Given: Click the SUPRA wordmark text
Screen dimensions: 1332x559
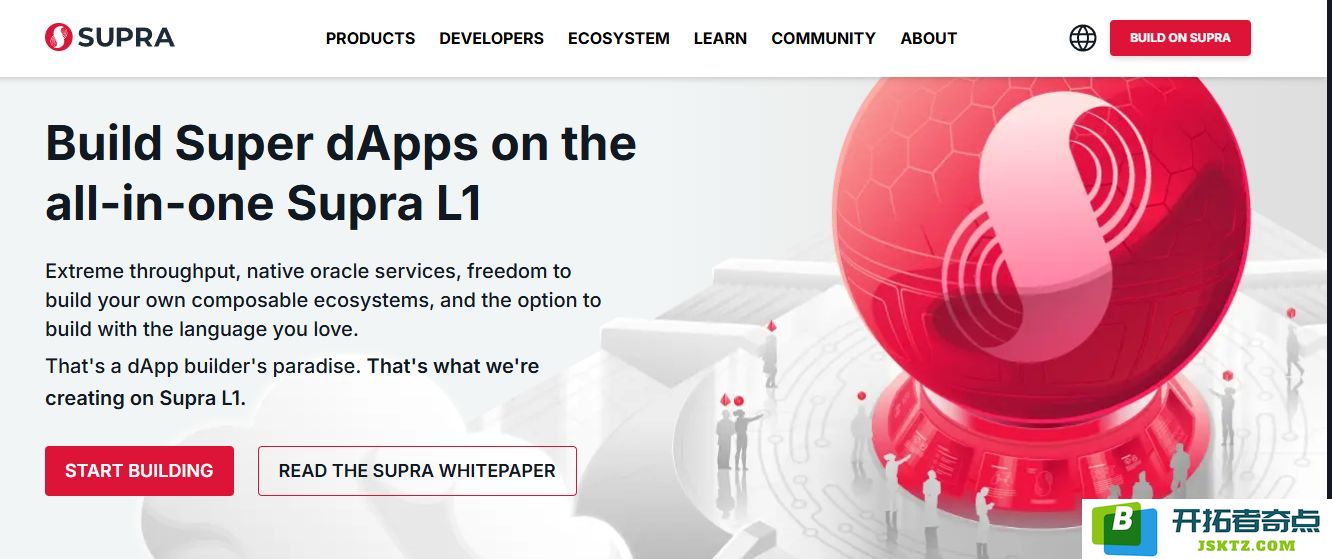Looking at the screenshot, I should (x=126, y=38).
